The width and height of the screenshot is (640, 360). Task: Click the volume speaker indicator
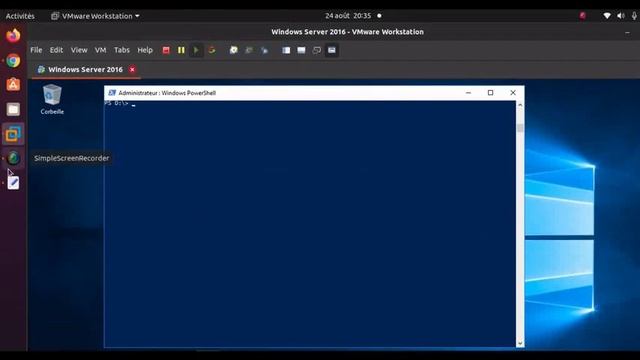coord(621,16)
